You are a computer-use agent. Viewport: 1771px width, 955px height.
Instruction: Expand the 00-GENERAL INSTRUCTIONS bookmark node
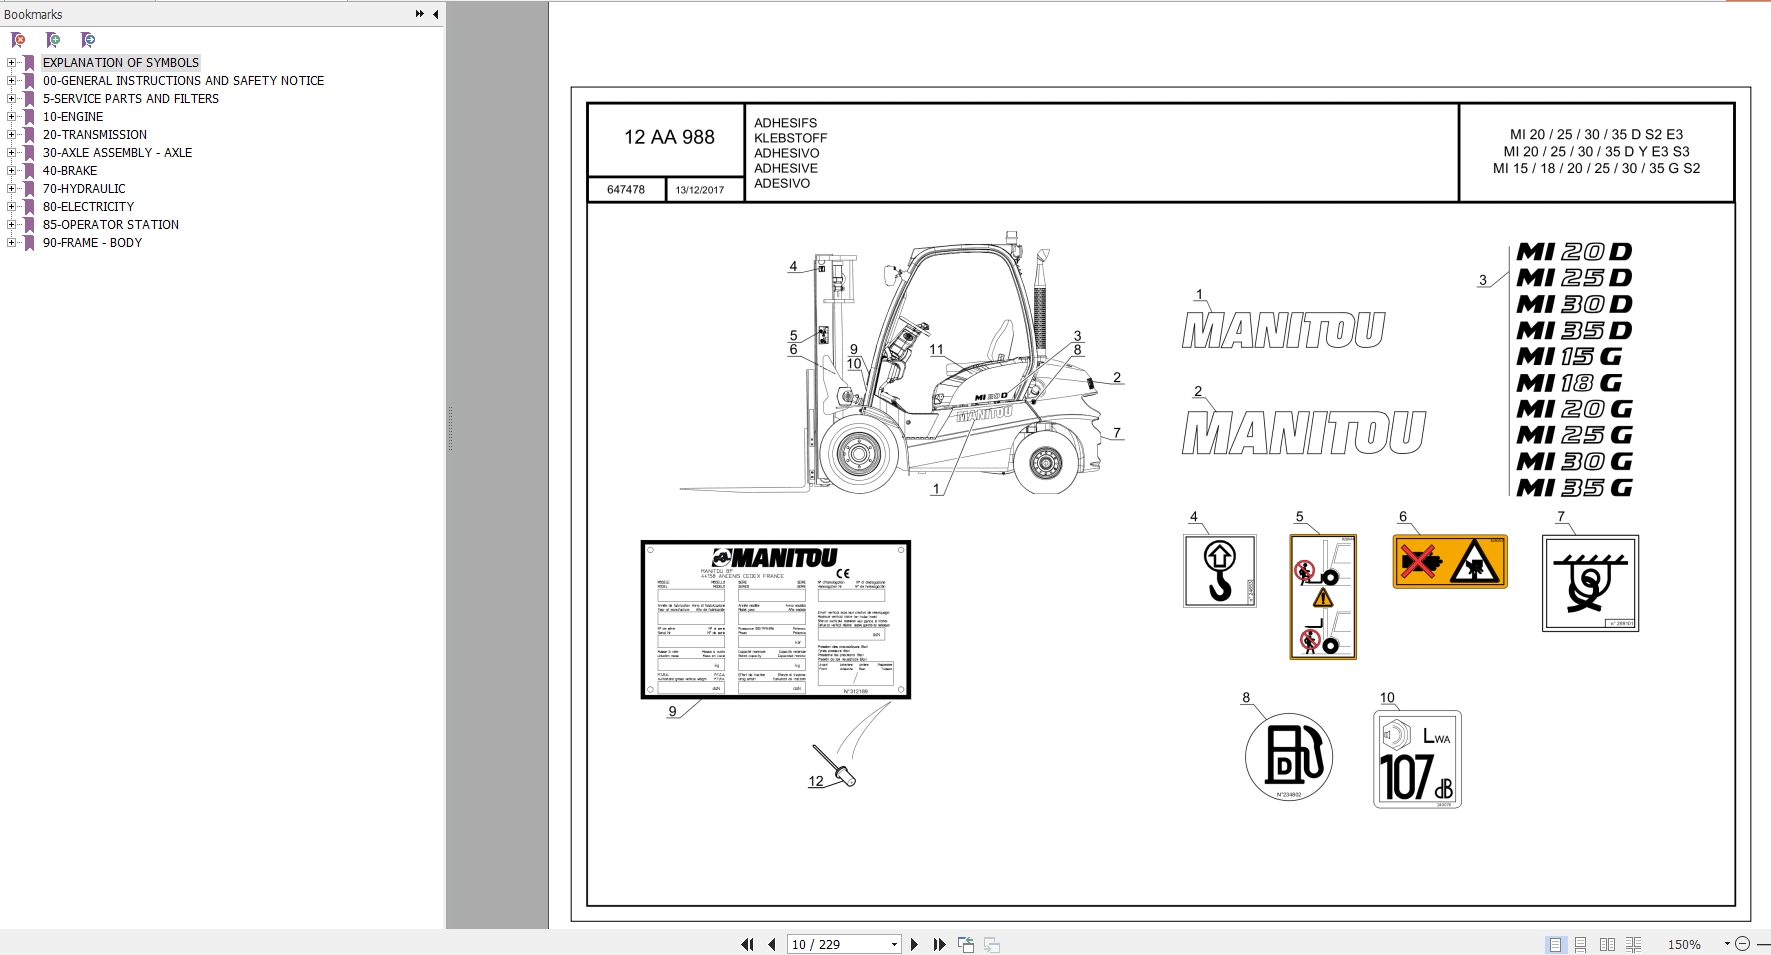[11, 80]
